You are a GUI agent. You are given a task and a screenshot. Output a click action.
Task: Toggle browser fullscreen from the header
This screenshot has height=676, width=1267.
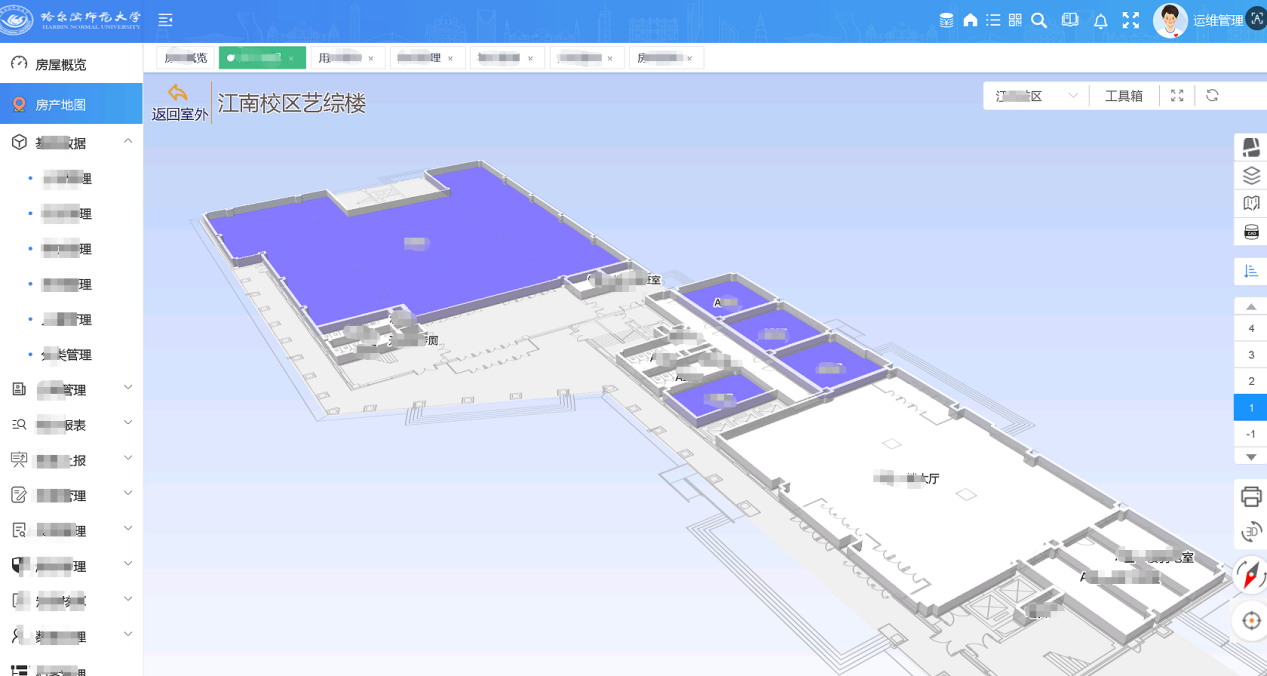coord(1131,21)
